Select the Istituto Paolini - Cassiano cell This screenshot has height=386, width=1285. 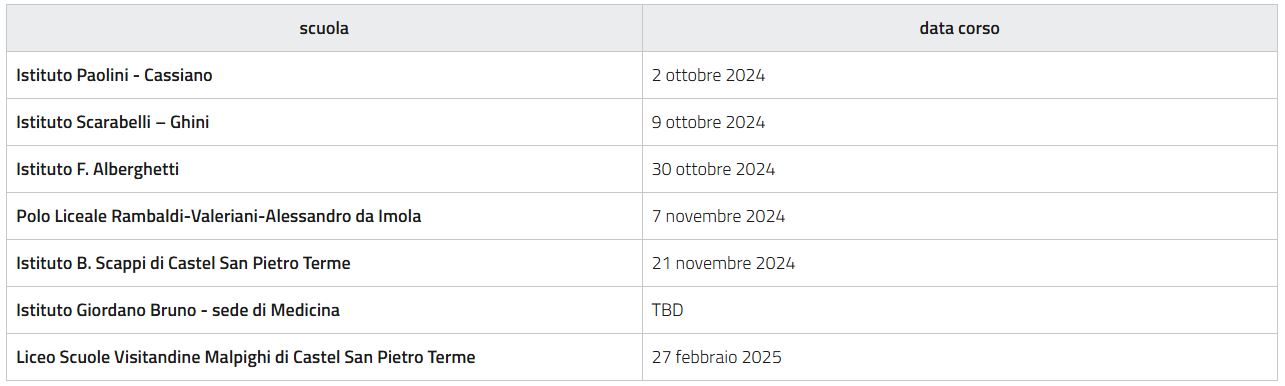click(x=324, y=75)
